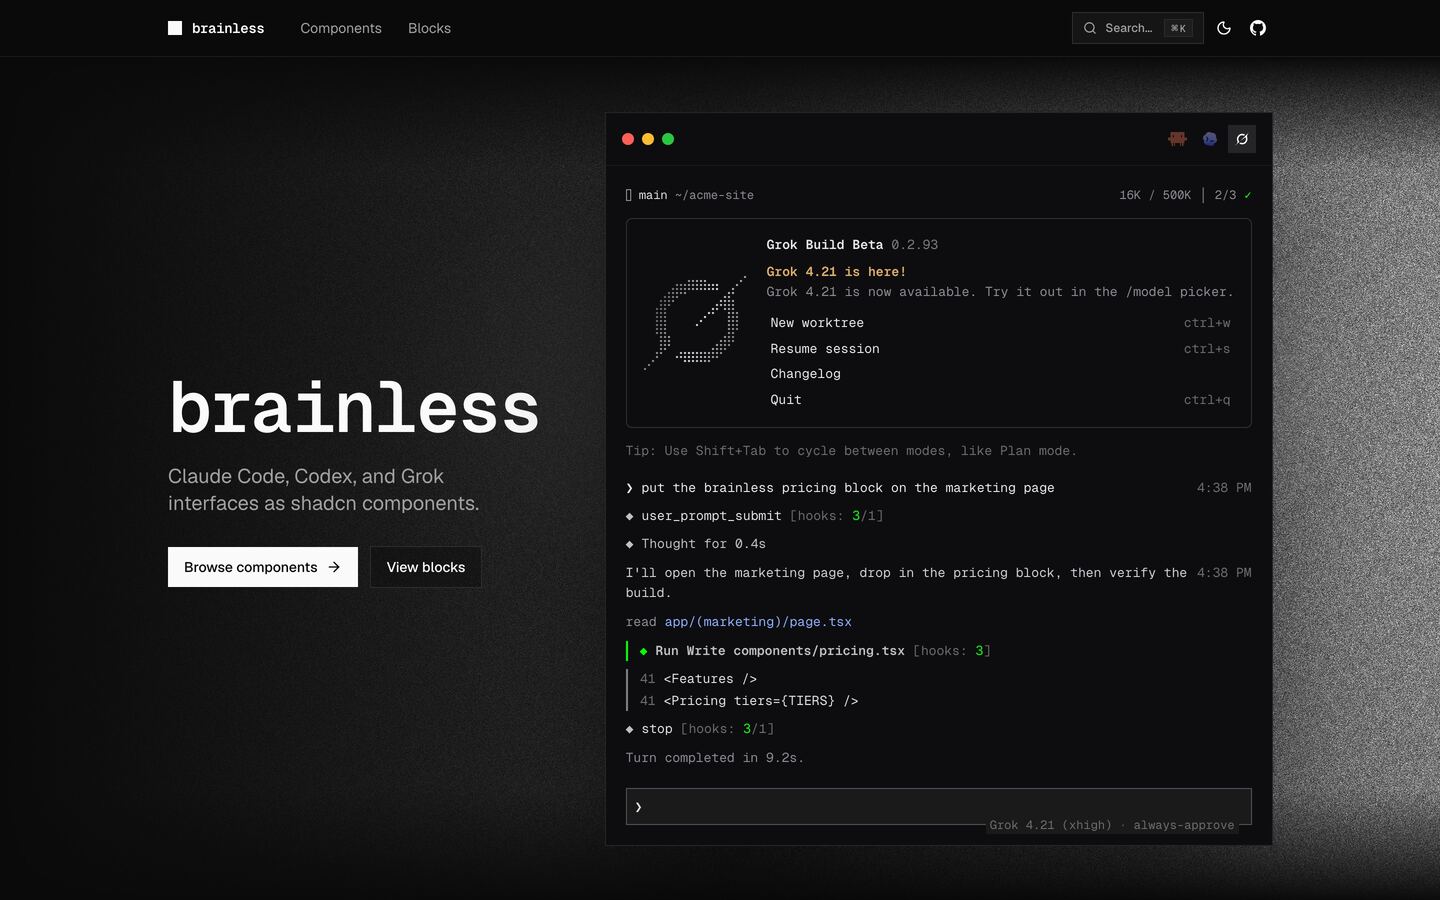Click the 'Grok Build Beta' title
Image resolution: width=1440 pixels, height=900 pixels.
825,245
